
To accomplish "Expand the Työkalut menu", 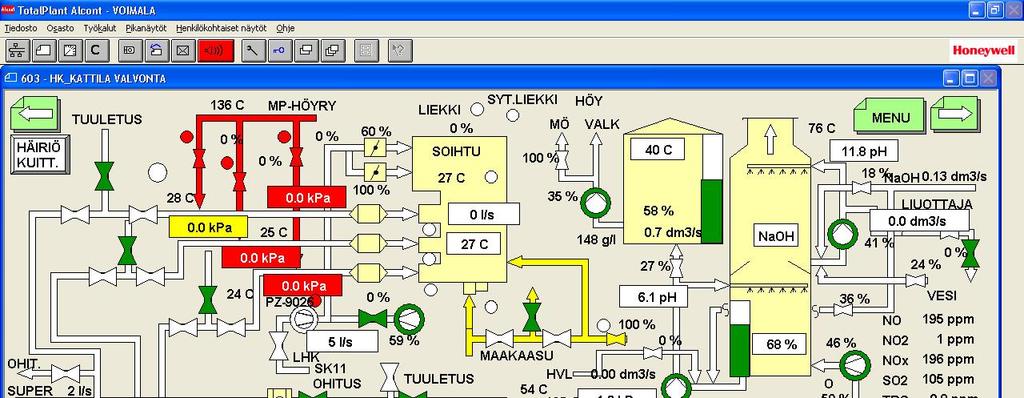I will (x=99, y=28).
